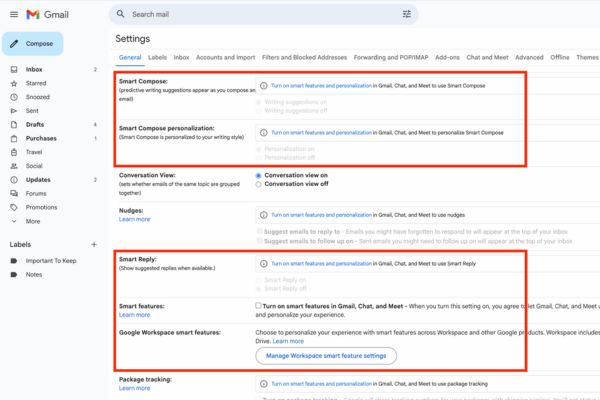The image size is (600, 400).
Task: Open the Chat and Meet tab
Action: coord(487,57)
